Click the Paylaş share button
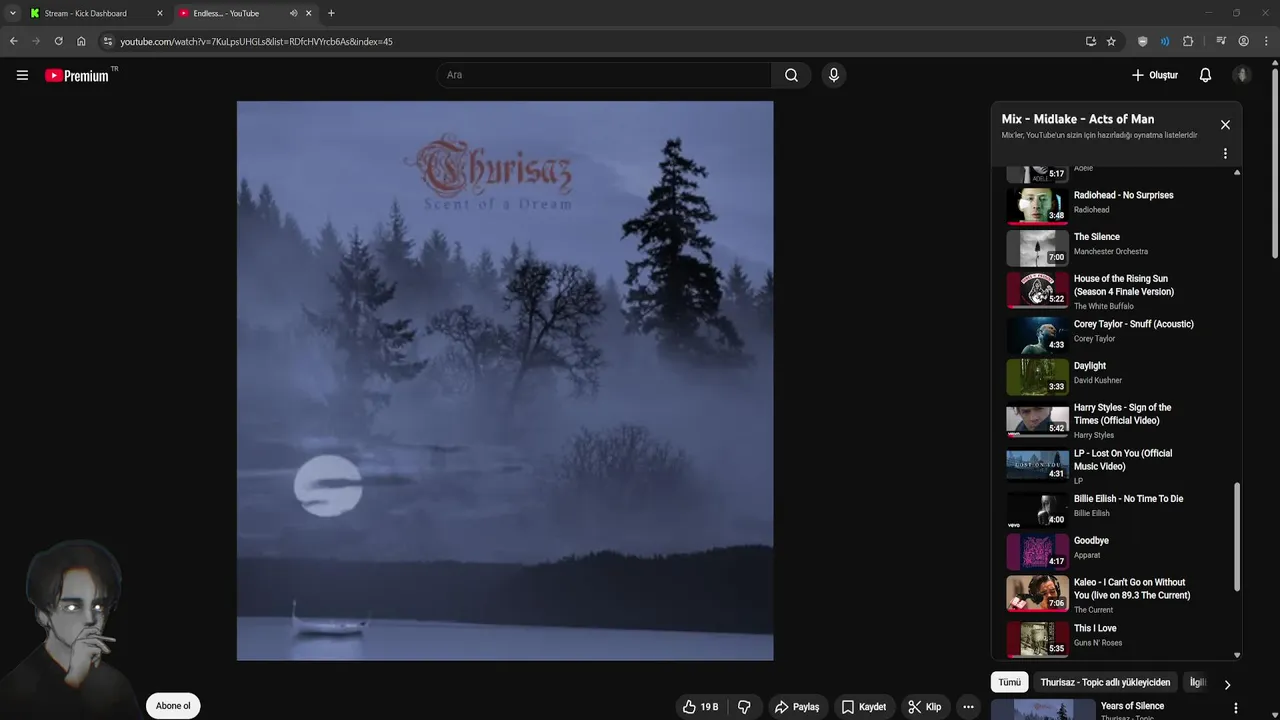1280x720 pixels. tap(797, 706)
